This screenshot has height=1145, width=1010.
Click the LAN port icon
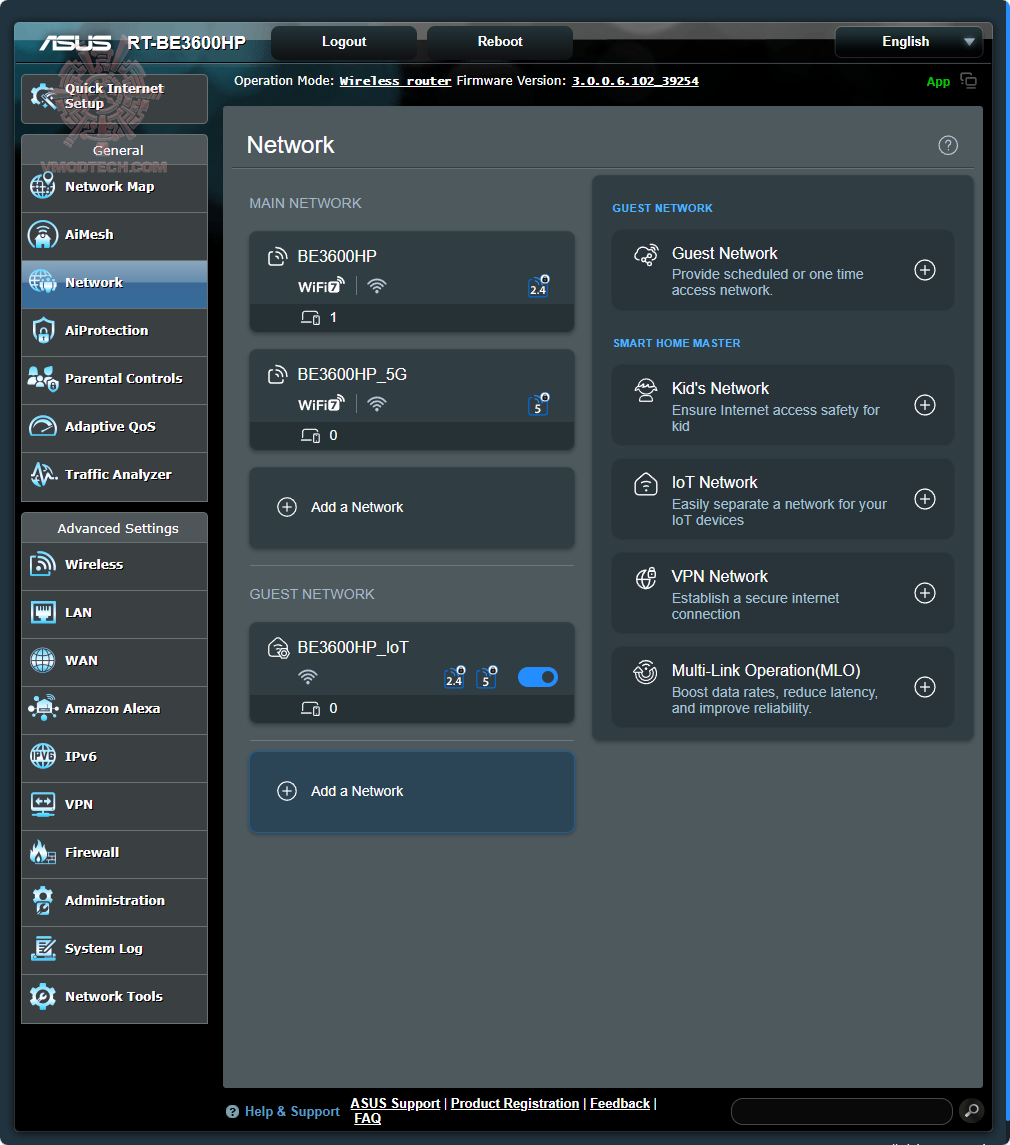[43, 612]
